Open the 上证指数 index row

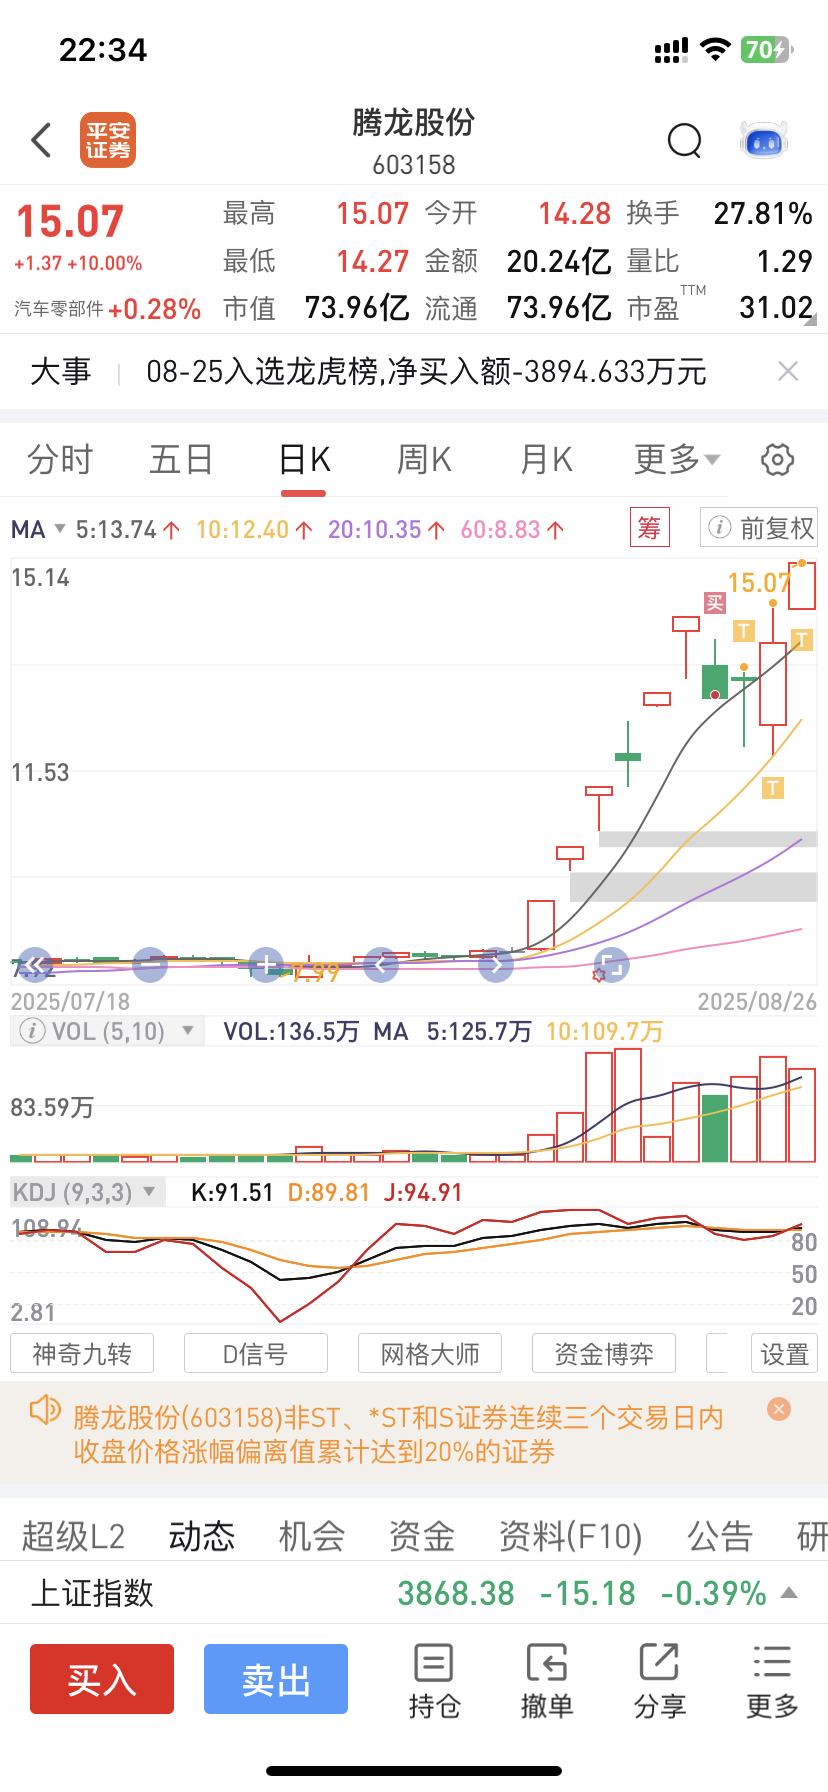pos(414,1593)
